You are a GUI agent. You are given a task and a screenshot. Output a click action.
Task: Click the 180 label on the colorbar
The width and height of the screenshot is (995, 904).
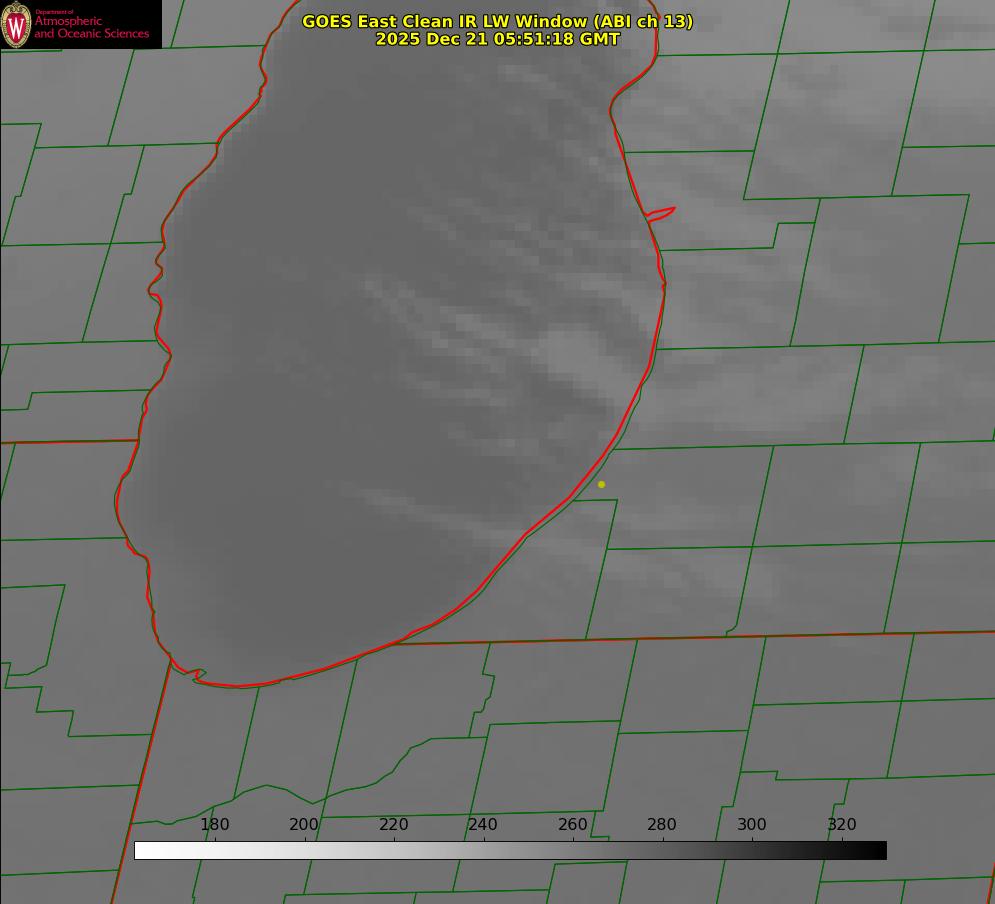click(x=215, y=825)
